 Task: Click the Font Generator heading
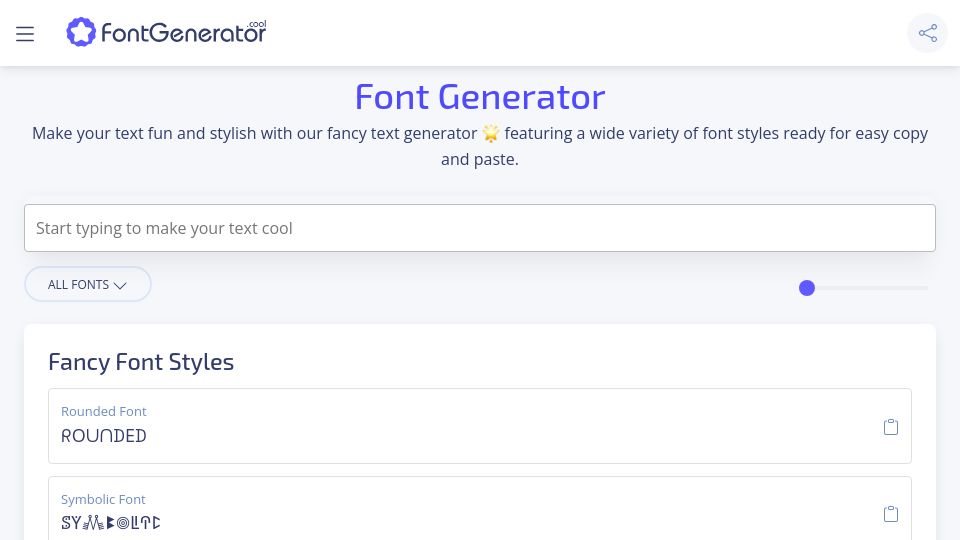pos(480,97)
